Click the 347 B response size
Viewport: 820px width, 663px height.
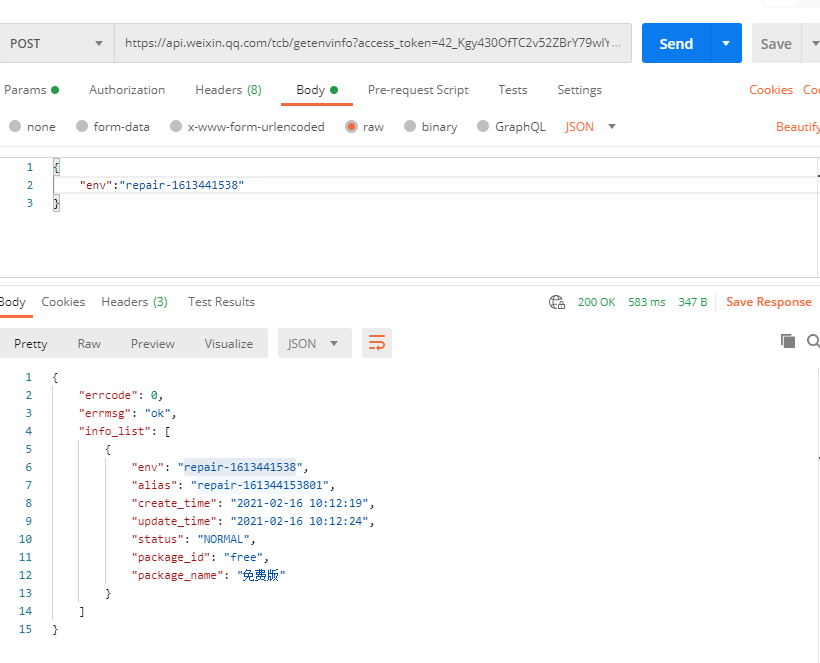pyautogui.click(x=693, y=302)
